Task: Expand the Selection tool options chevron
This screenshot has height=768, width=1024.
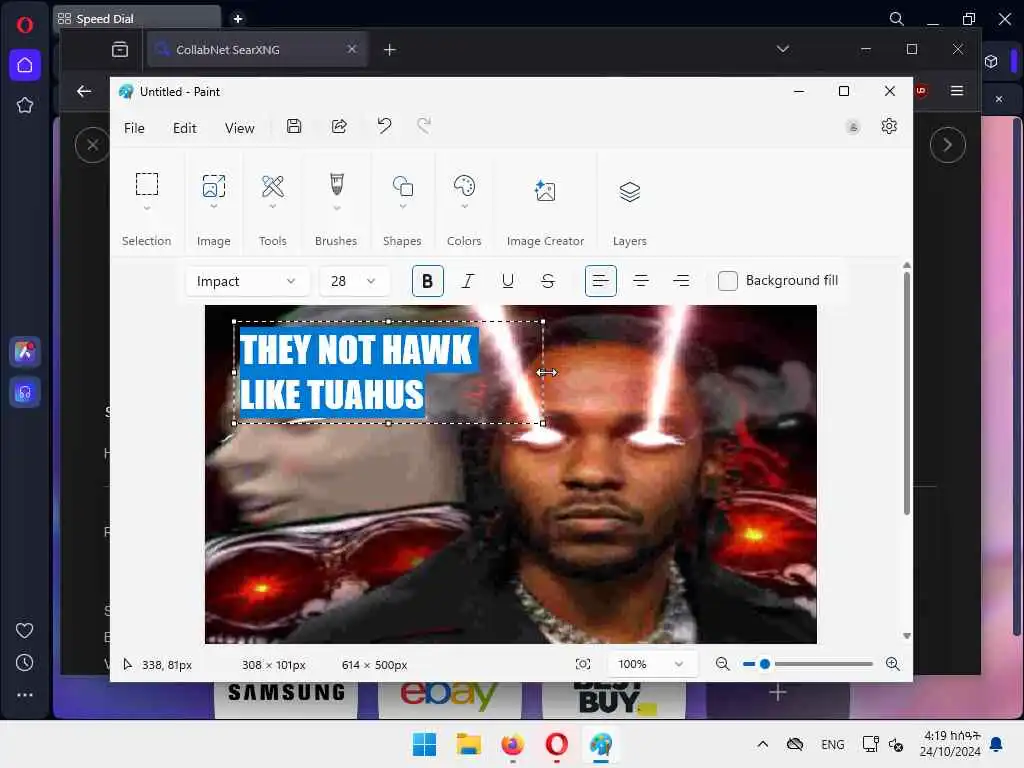Action: 147,208
